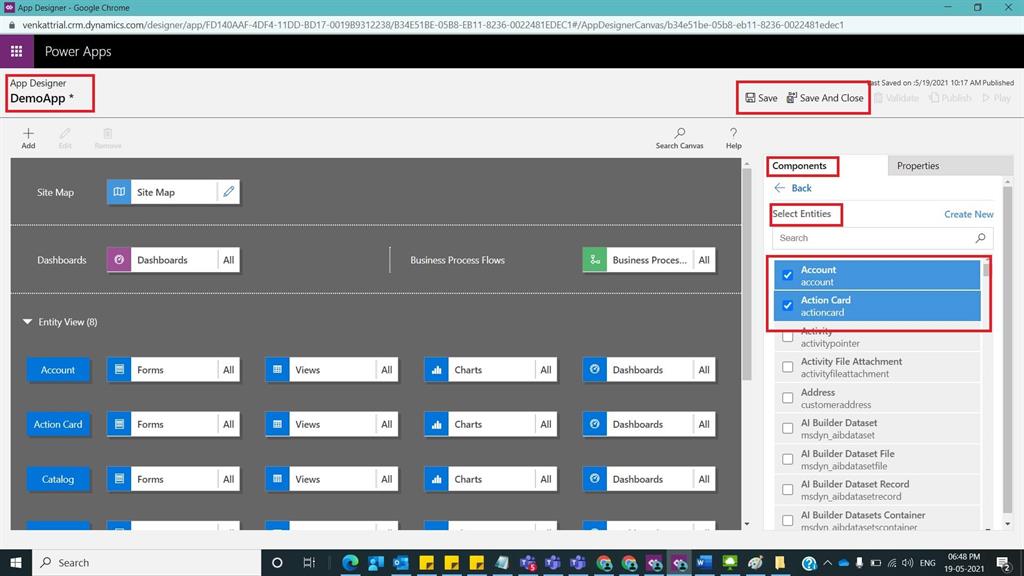Open the All dashboards dropdown for Action Card
Image resolution: width=1024 pixels, height=576 pixels.
pyautogui.click(x=704, y=424)
